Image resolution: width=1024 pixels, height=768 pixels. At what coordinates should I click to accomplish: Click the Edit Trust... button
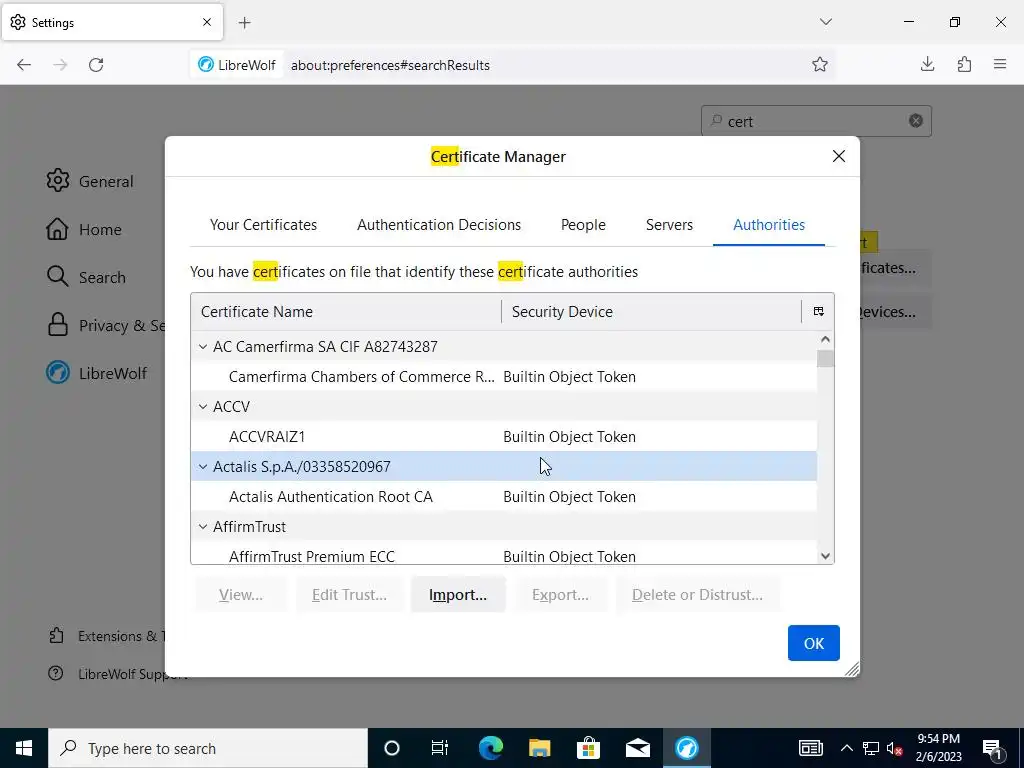349,594
